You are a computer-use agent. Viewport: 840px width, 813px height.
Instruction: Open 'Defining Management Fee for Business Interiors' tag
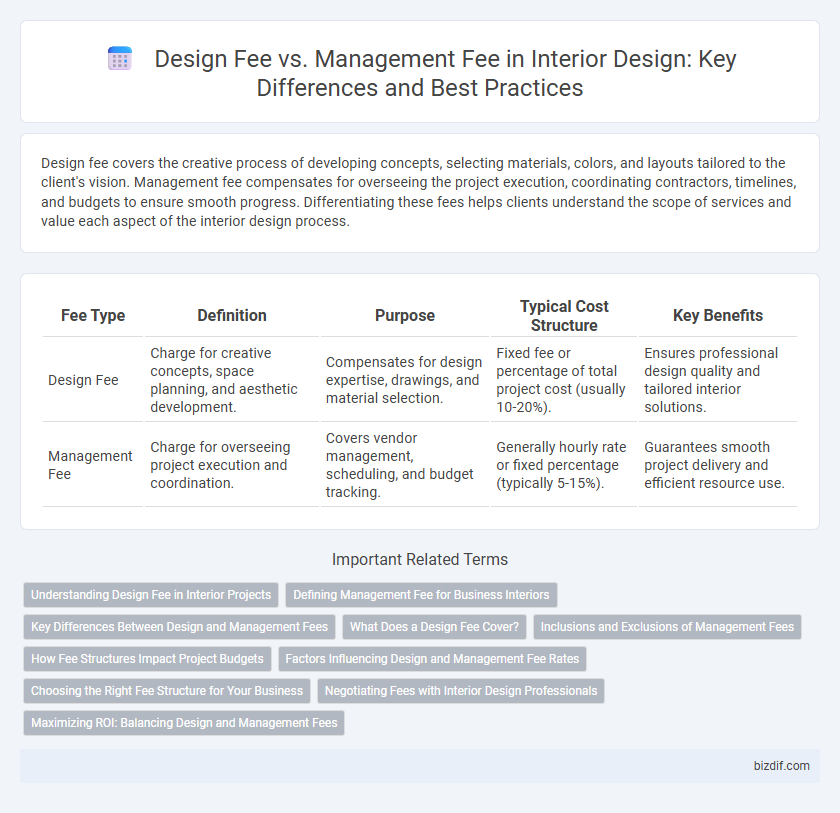(421, 595)
